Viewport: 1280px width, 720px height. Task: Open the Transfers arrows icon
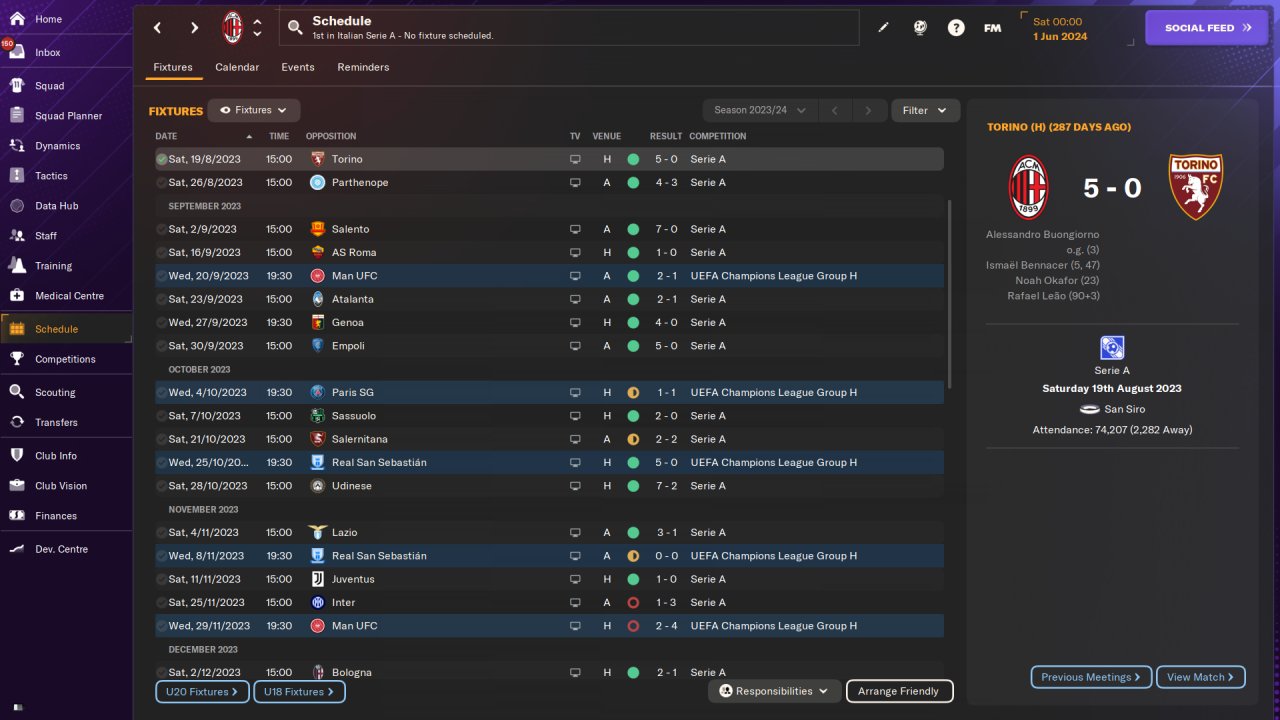point(17,422)
